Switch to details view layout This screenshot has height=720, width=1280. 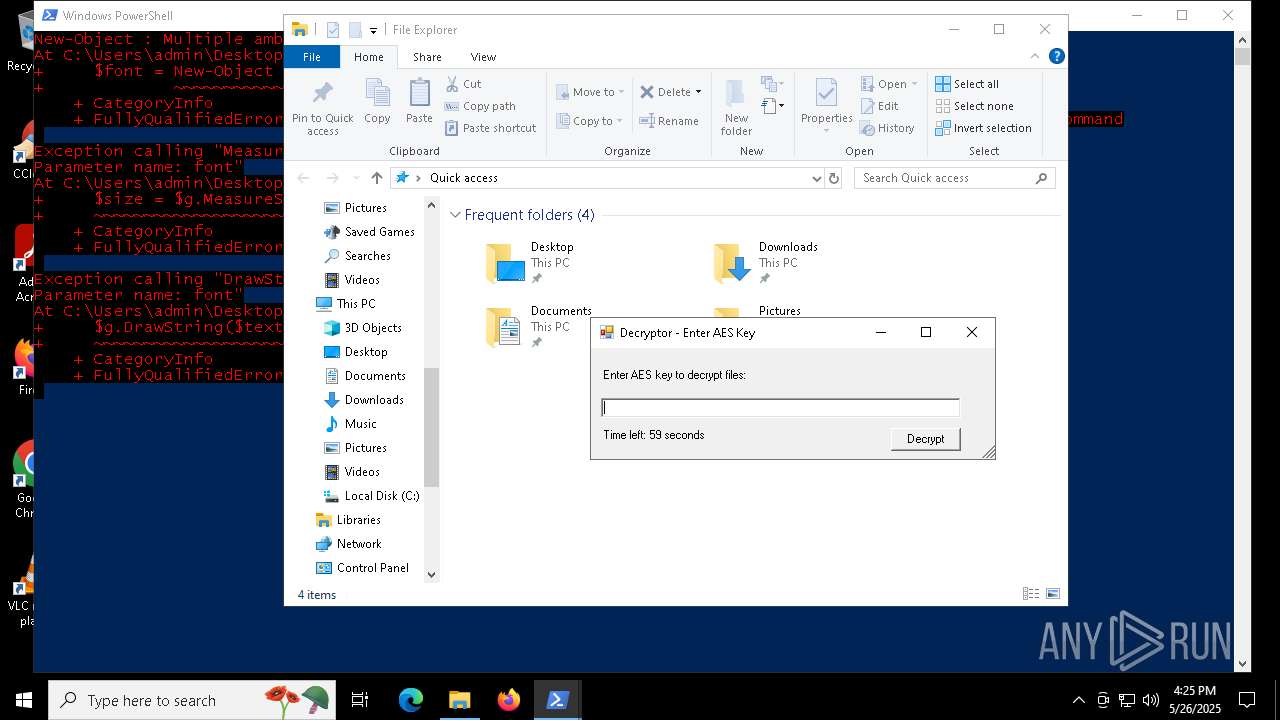click(1031, 594)
